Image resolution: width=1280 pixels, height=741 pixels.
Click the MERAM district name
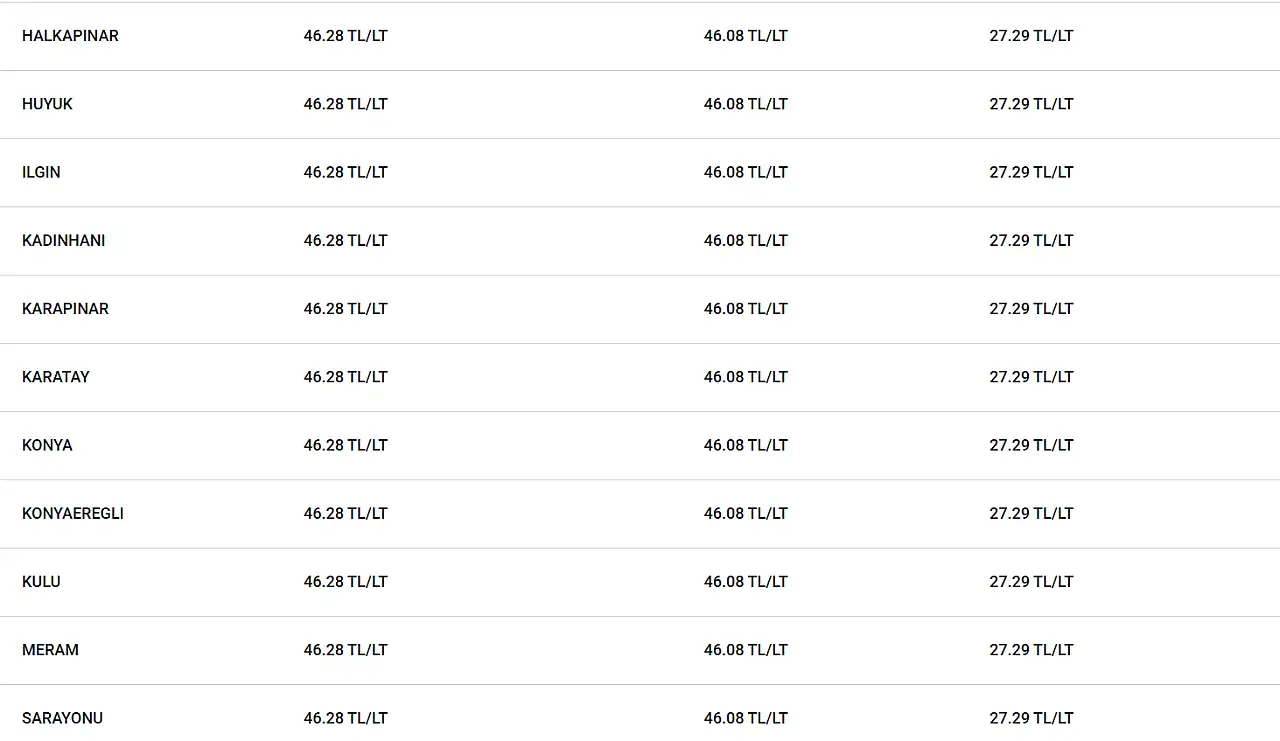(x=50, y=650)
